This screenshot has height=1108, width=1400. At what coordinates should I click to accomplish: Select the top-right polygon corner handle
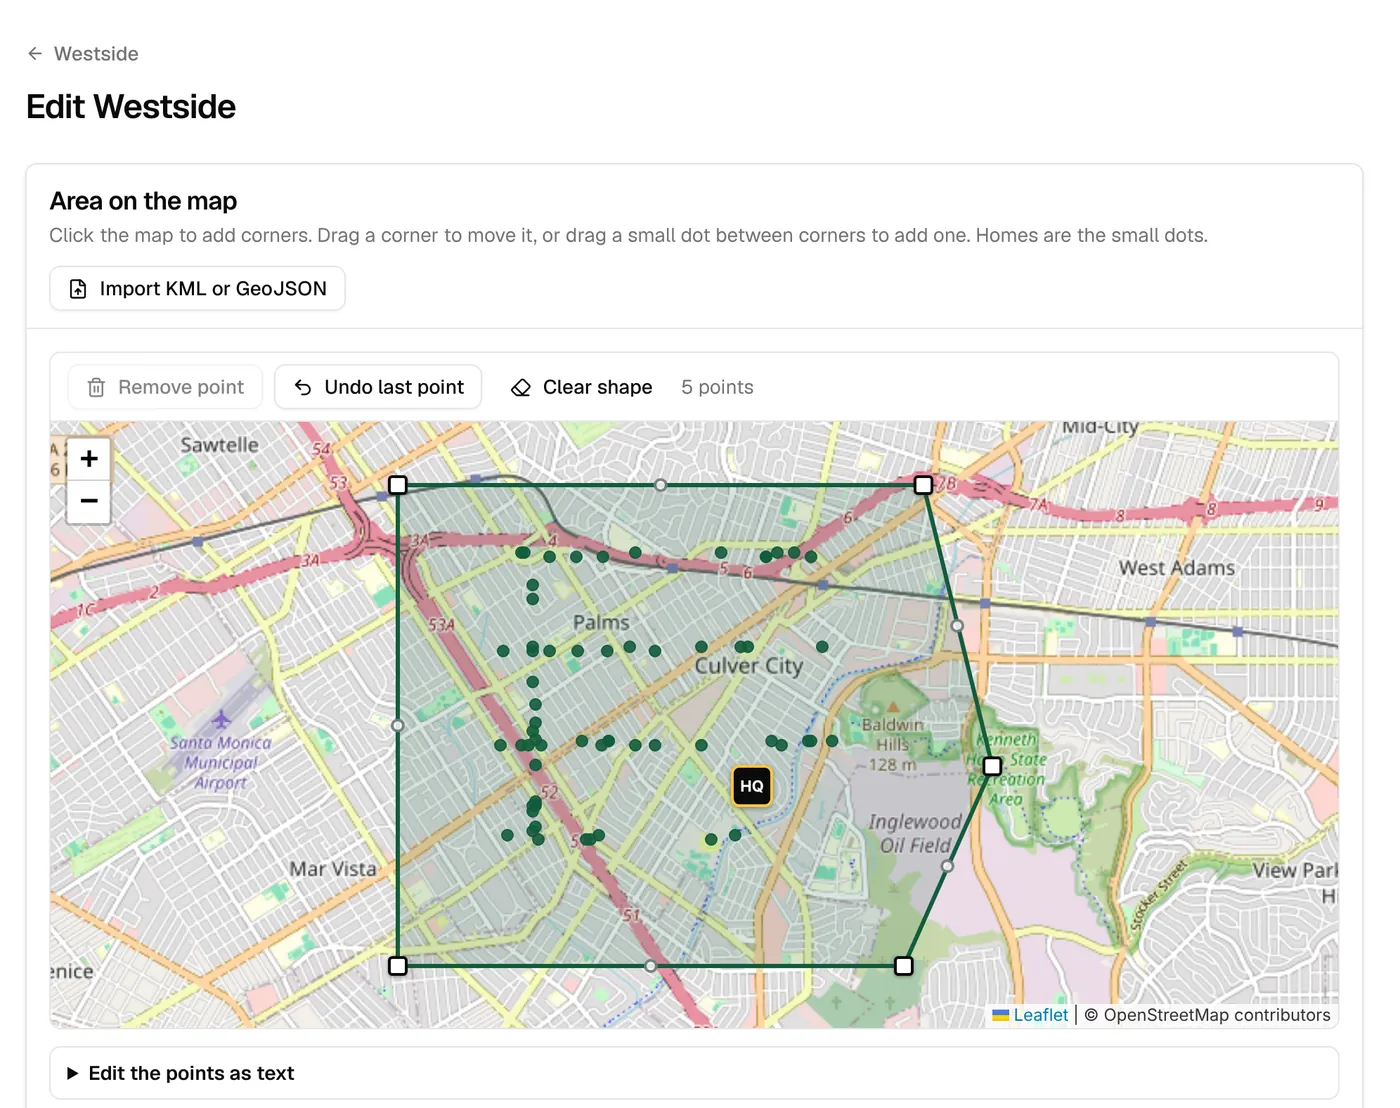pos(924,485)
